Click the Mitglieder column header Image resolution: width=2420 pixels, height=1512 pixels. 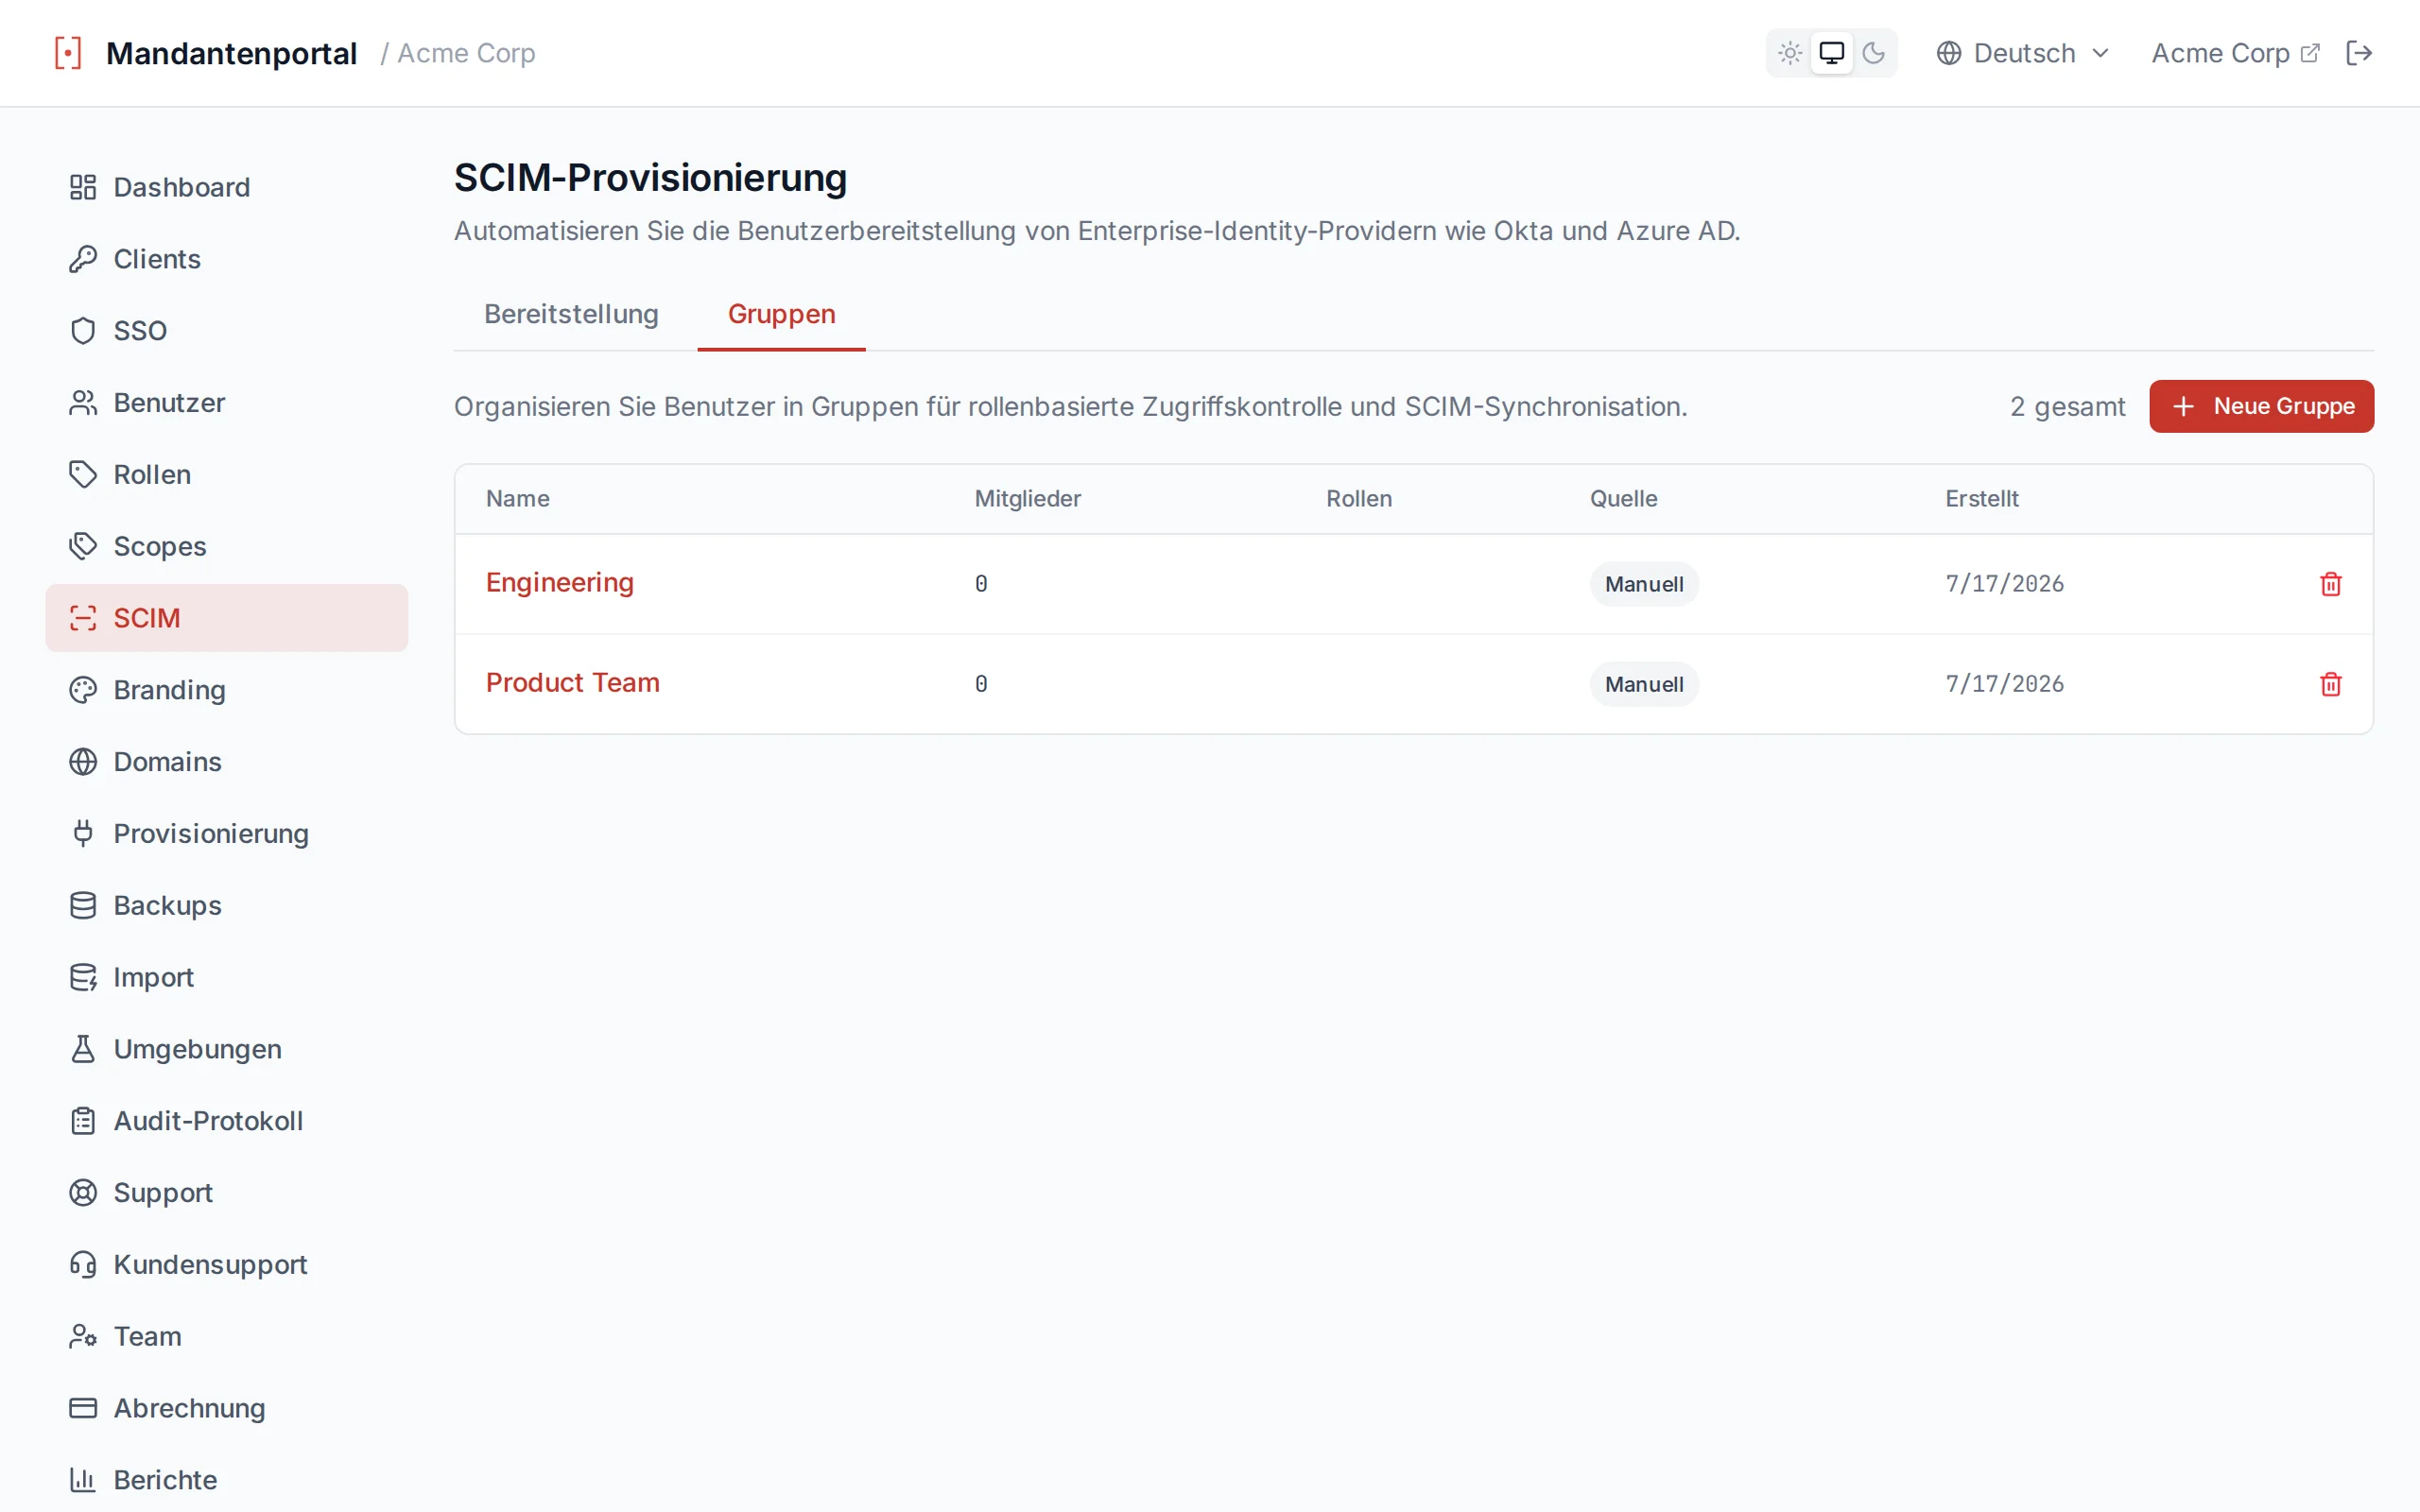tap(1028, 499)
